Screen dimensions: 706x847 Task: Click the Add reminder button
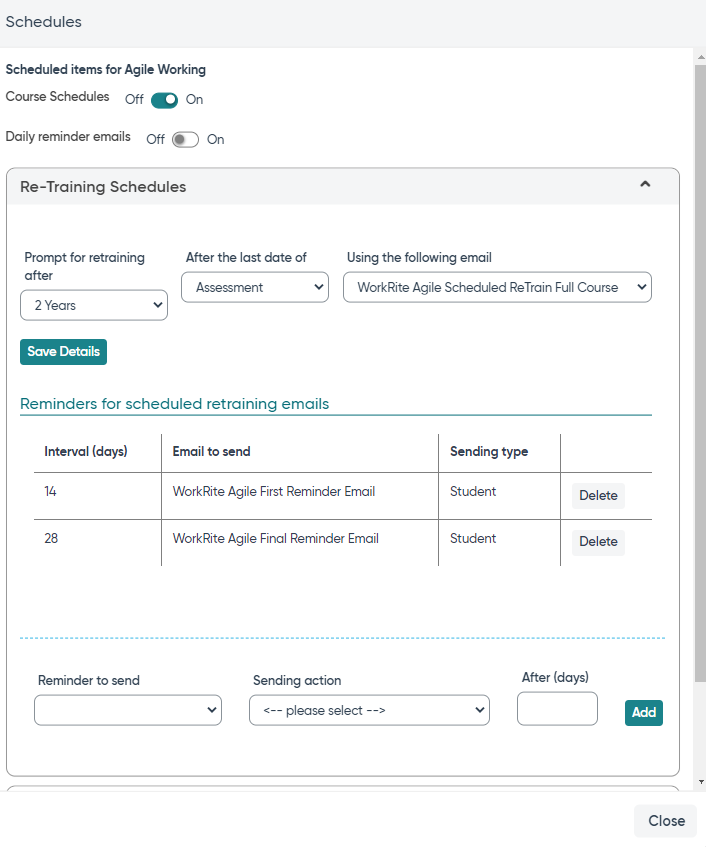[644, 712]
